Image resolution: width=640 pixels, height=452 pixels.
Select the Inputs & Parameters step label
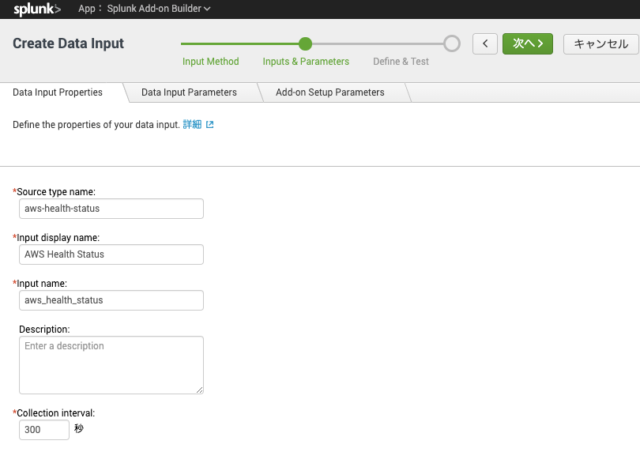306,61
